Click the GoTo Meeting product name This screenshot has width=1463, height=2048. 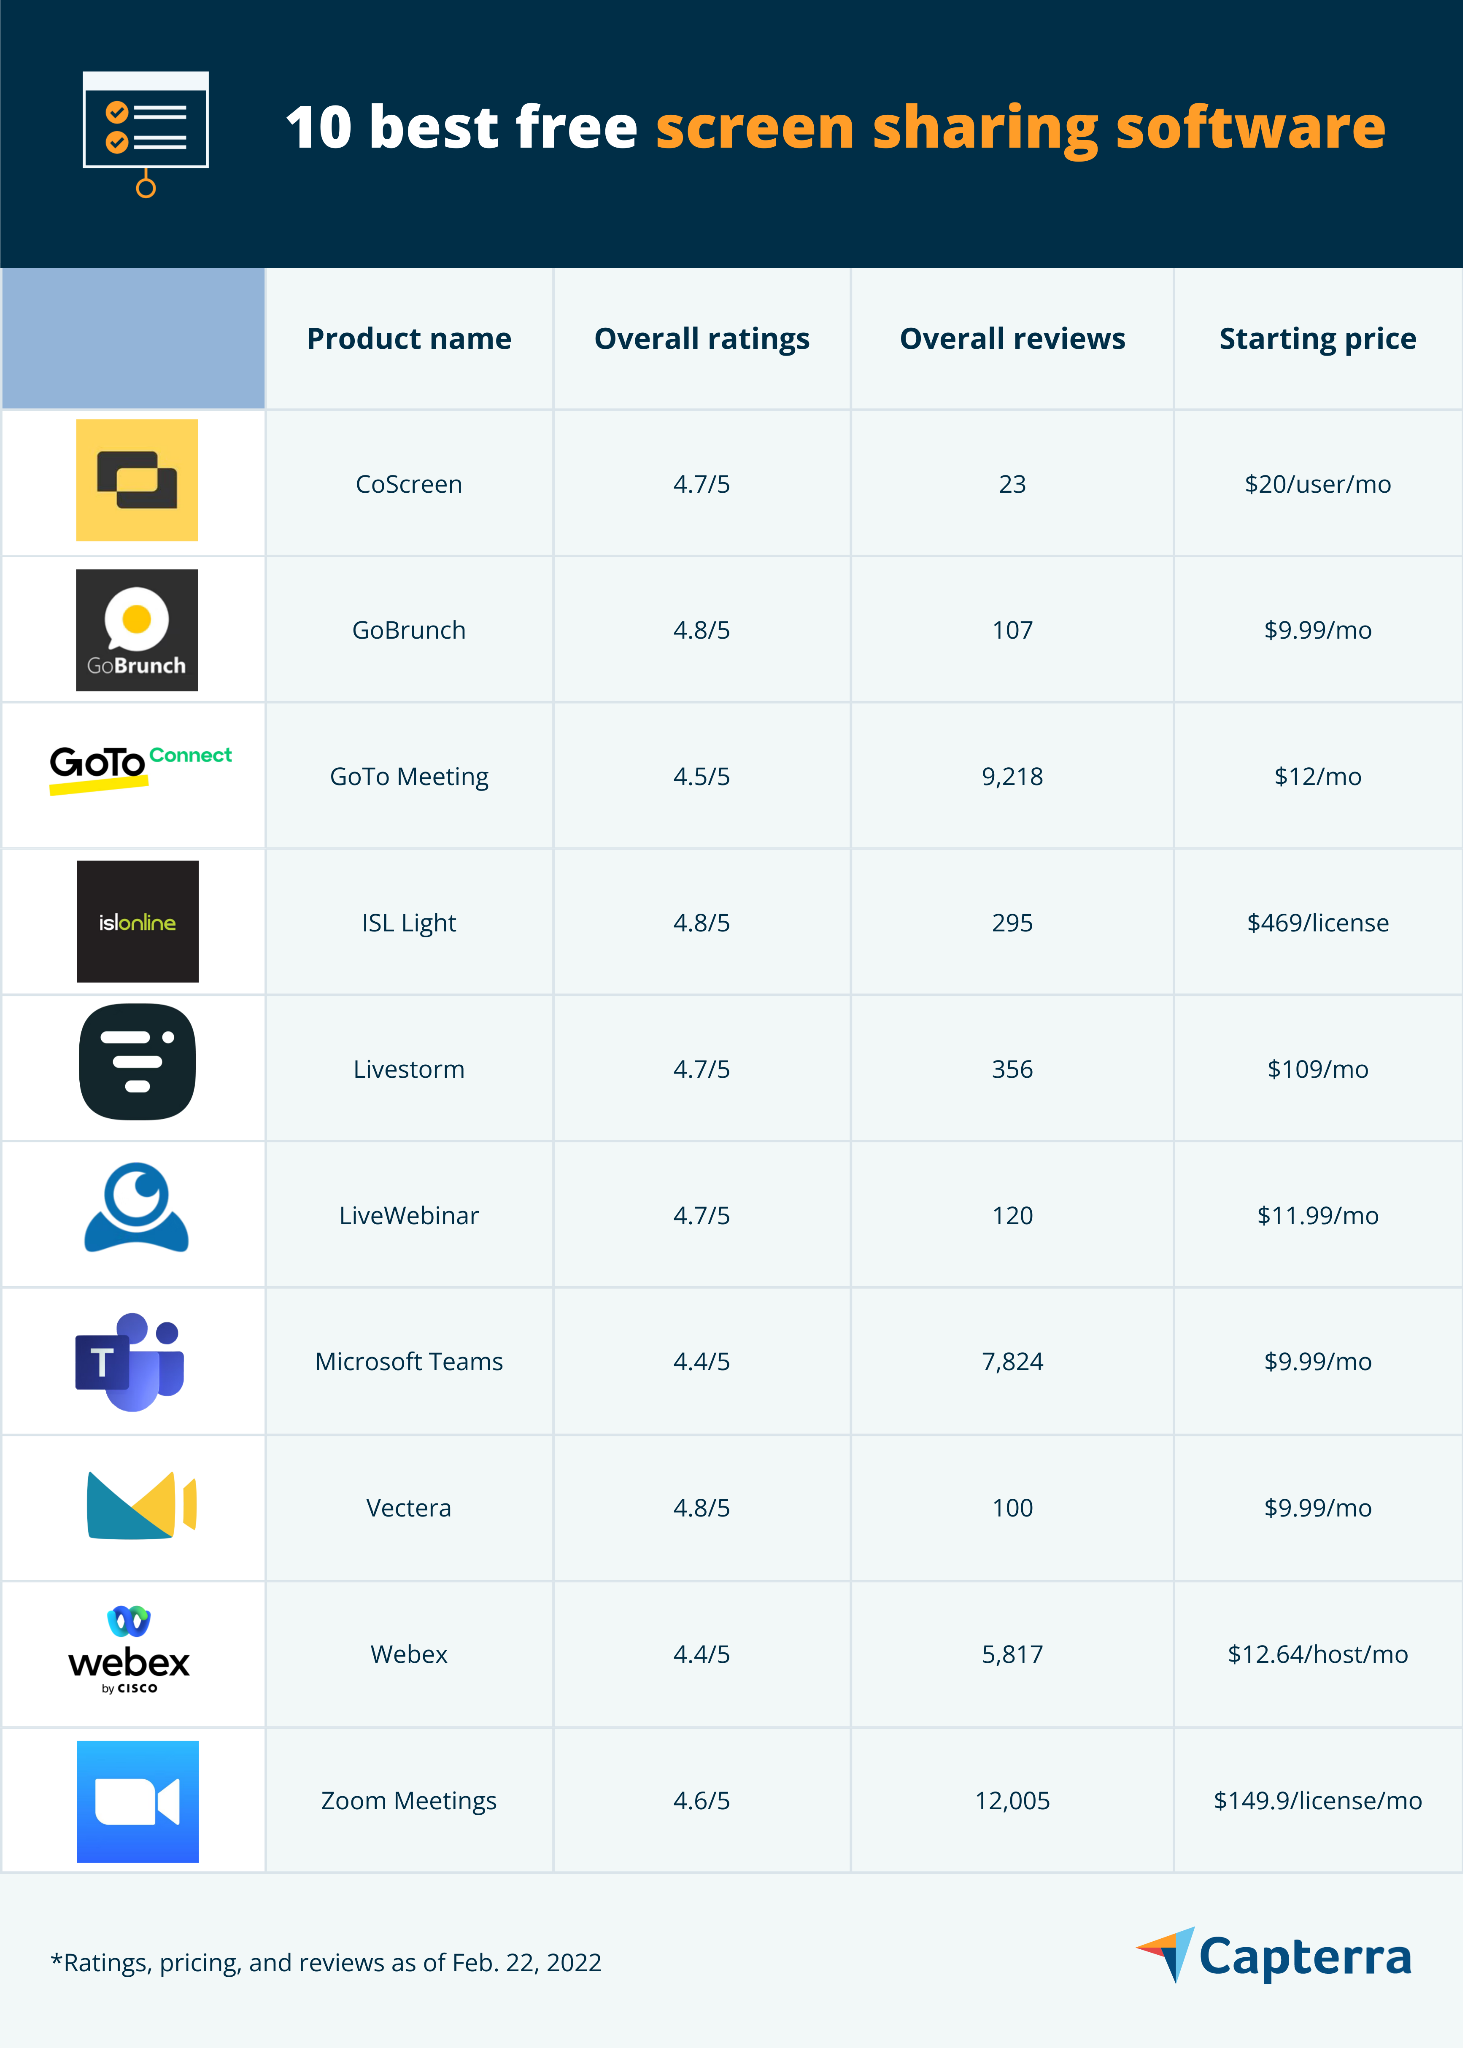point(409,777)
